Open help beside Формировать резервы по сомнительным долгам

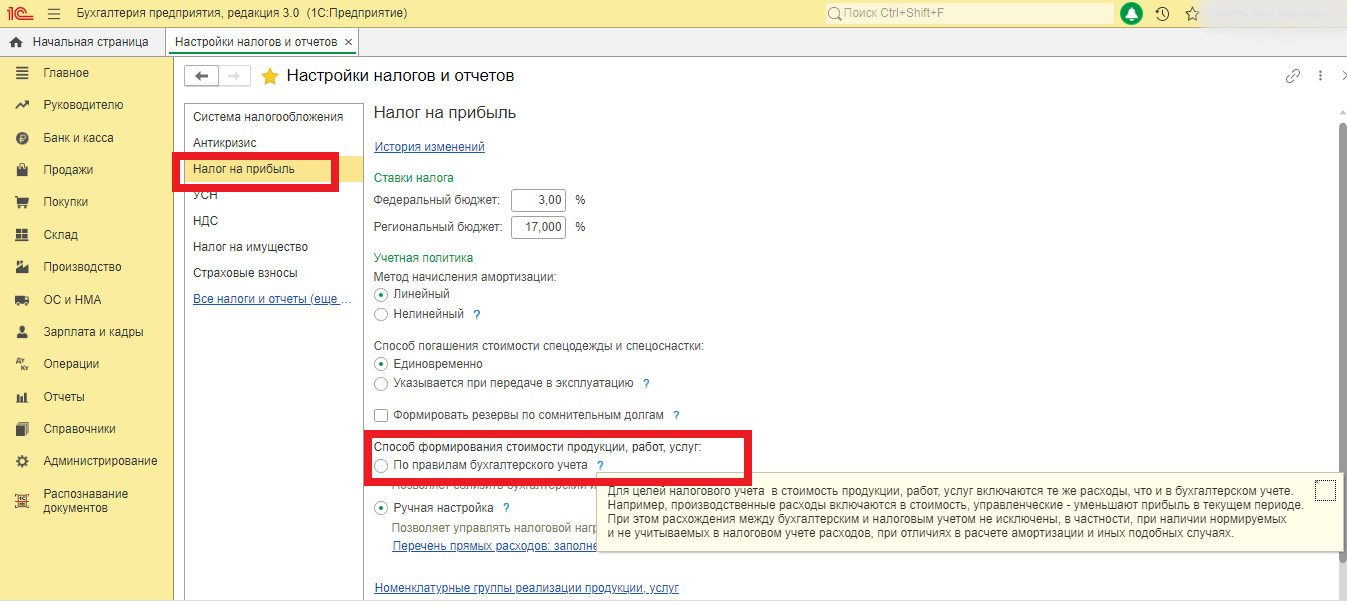[x=676, y=416]
